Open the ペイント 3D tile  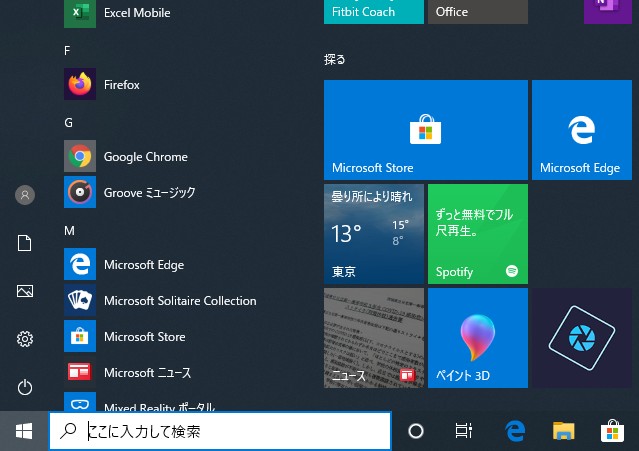(x=477, y=337)
